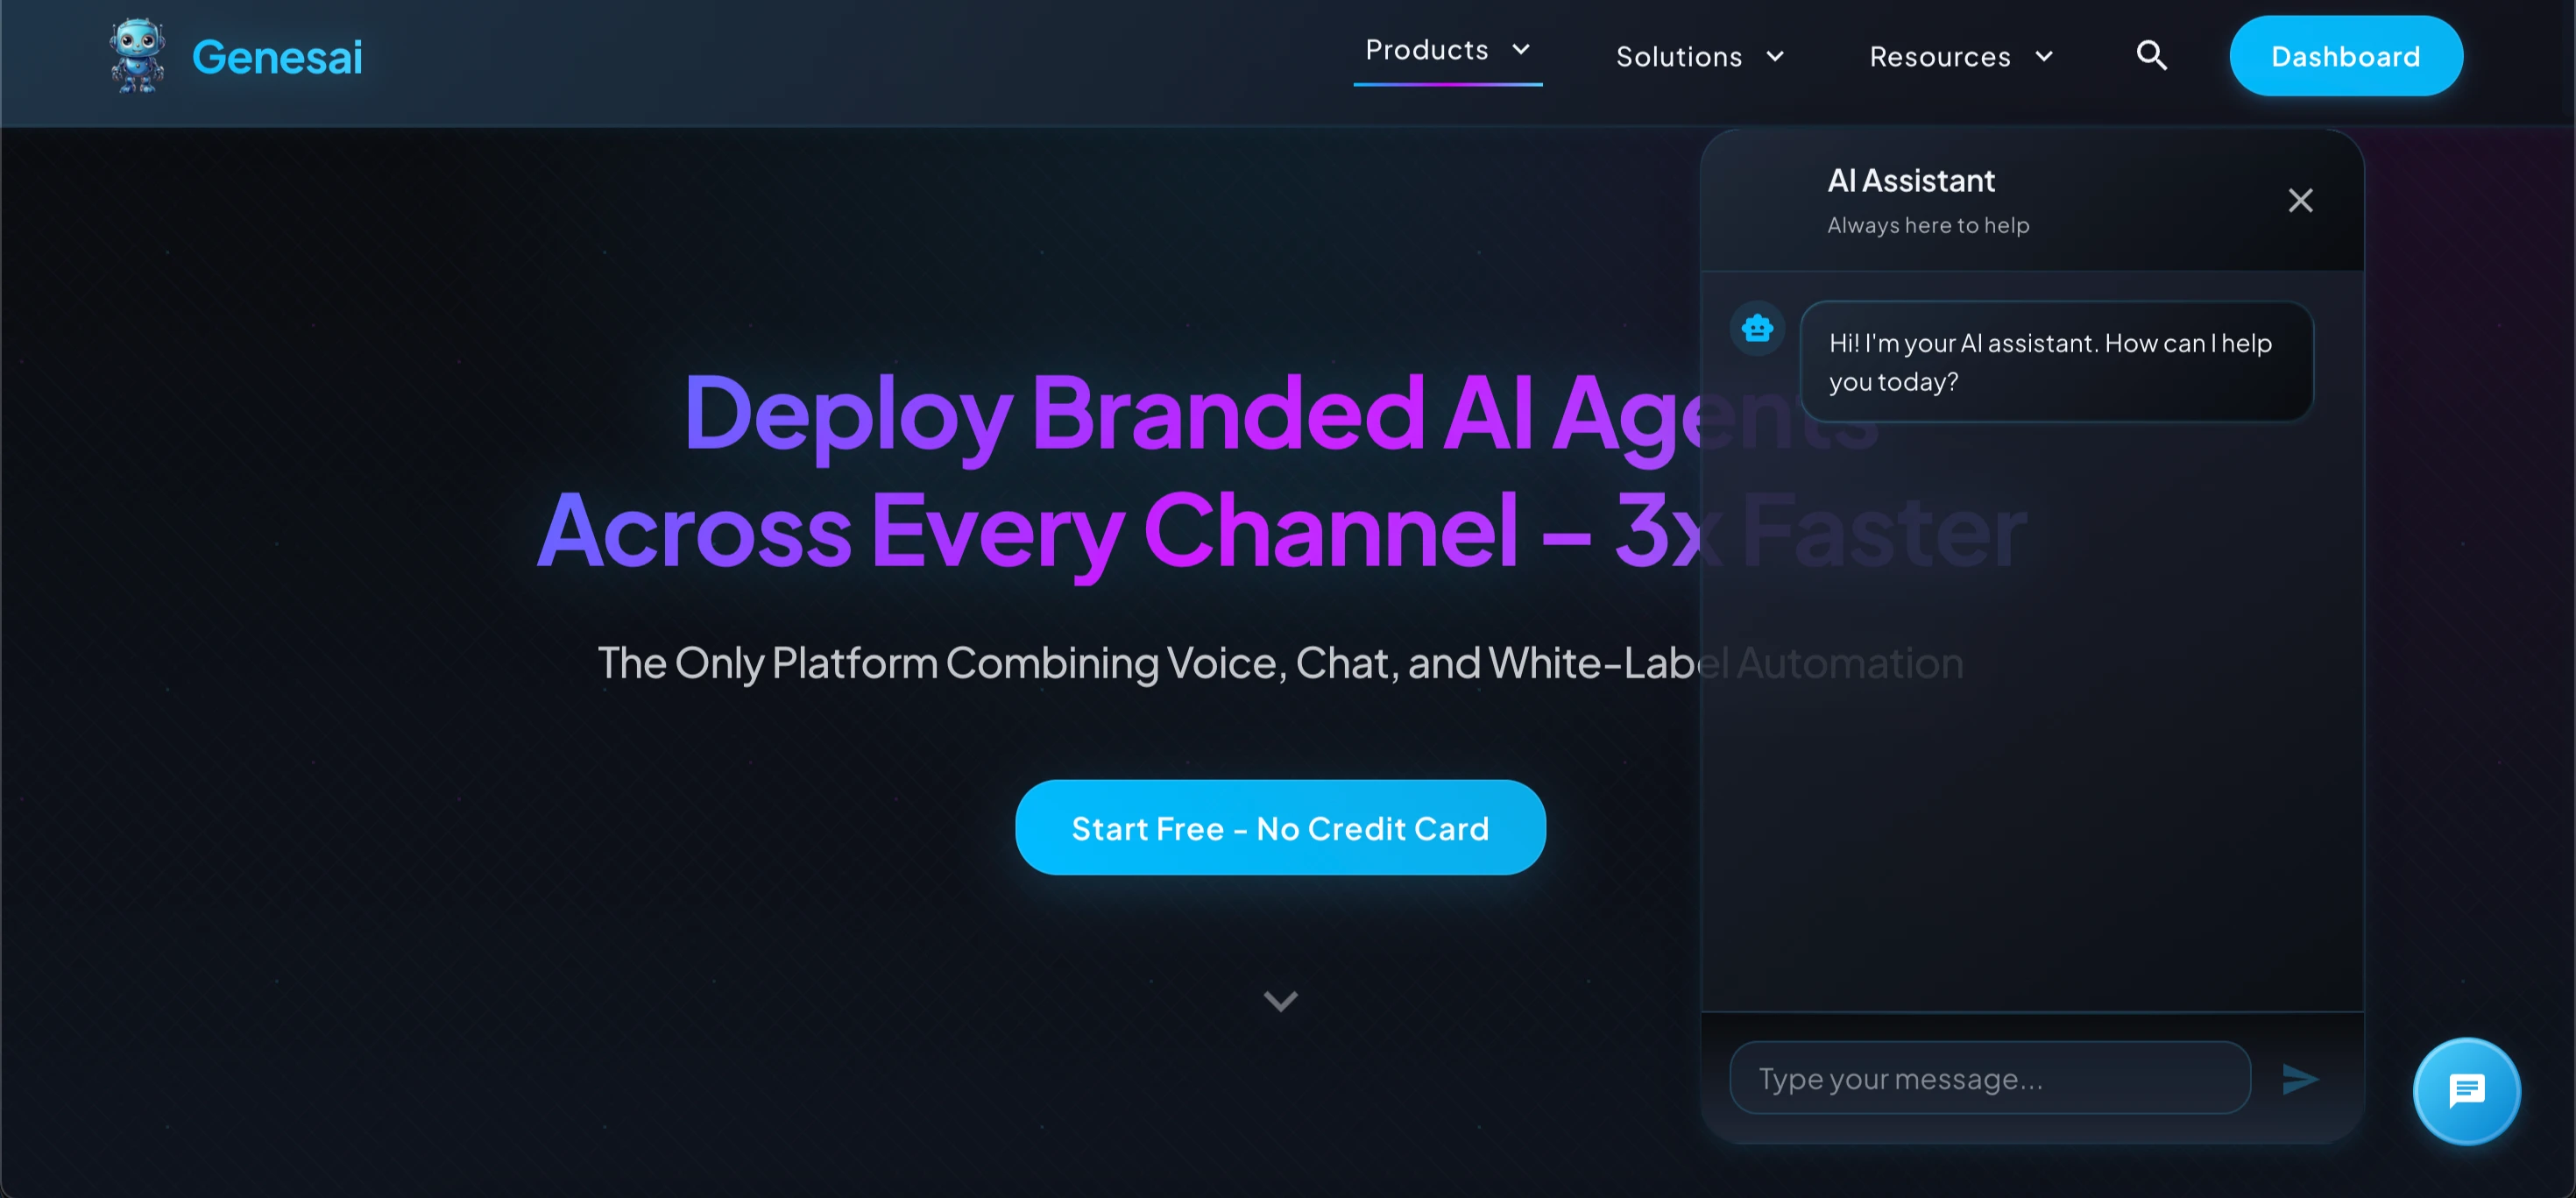Open the Resources menu item

(x=1940, y=57)
